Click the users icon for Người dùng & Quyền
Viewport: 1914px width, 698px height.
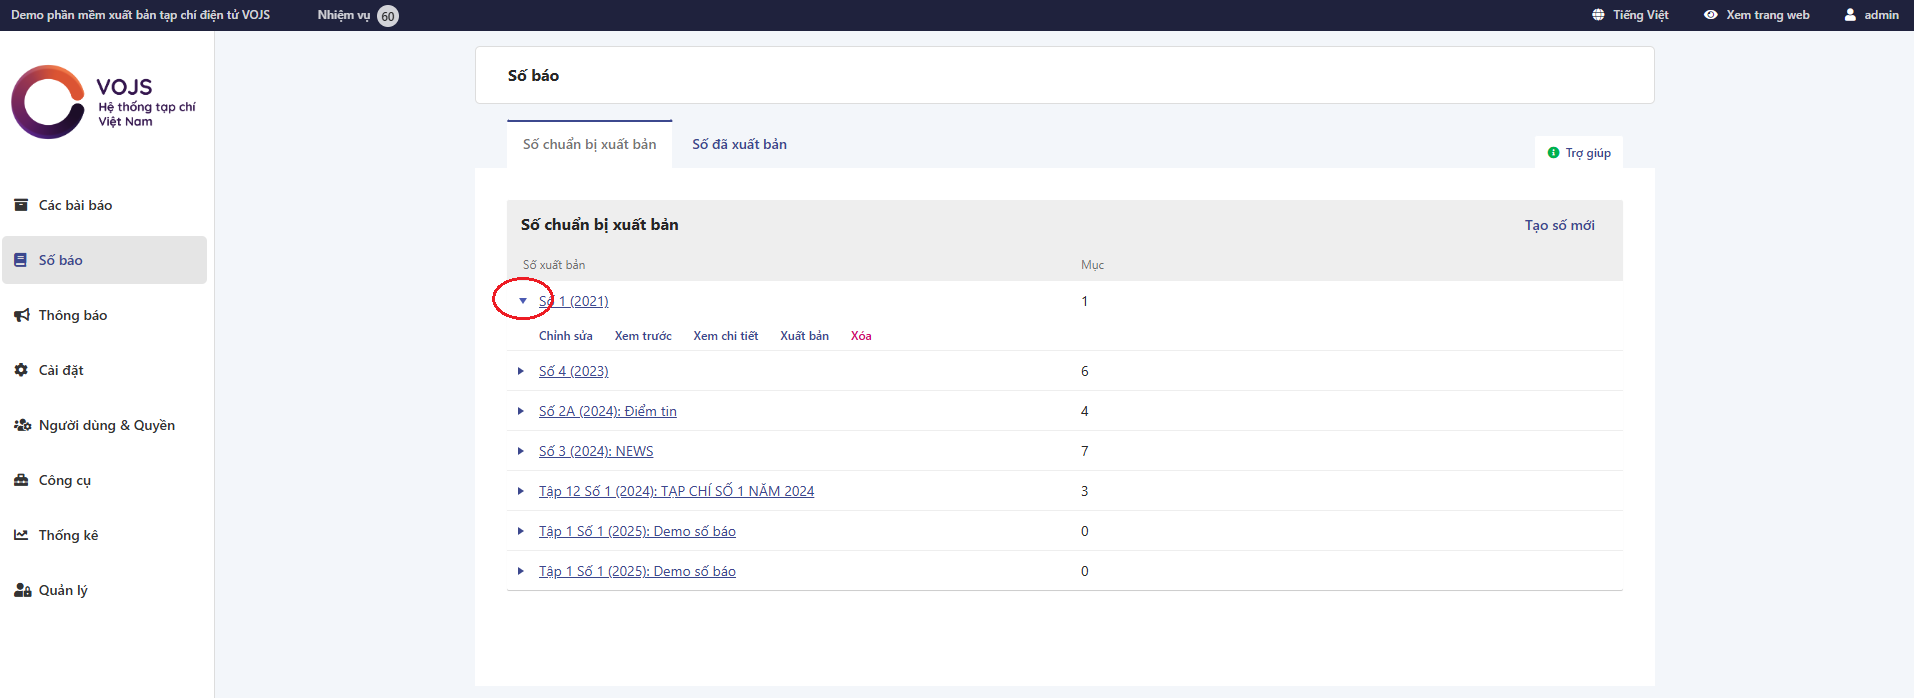coord(21,425)
